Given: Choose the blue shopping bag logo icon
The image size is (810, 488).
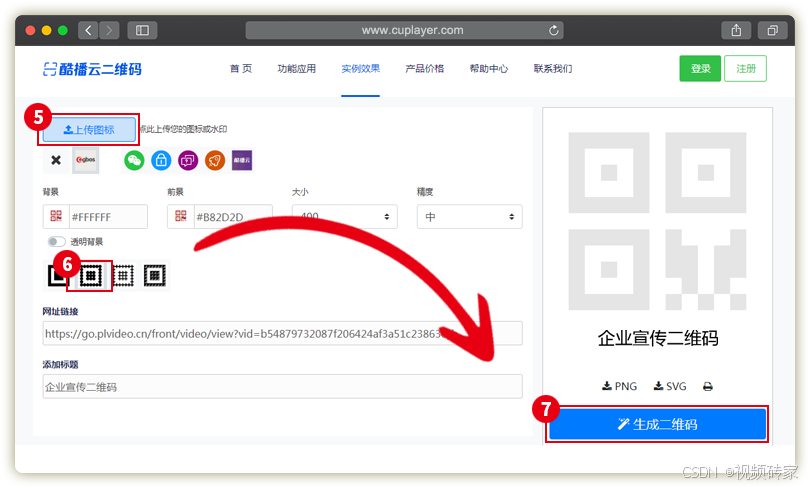Looking at the screenshot, I should [x=161, y=161].
